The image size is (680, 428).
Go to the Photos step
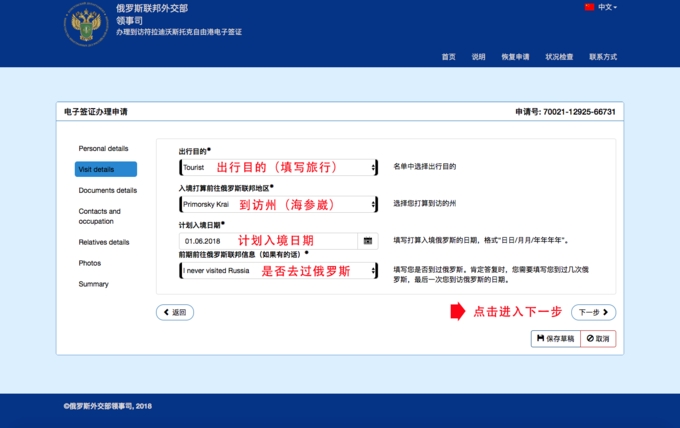click(90, 263)
